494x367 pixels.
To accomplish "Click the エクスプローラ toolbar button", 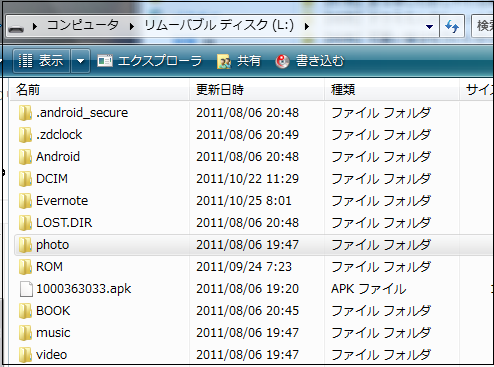I will 149,61.
